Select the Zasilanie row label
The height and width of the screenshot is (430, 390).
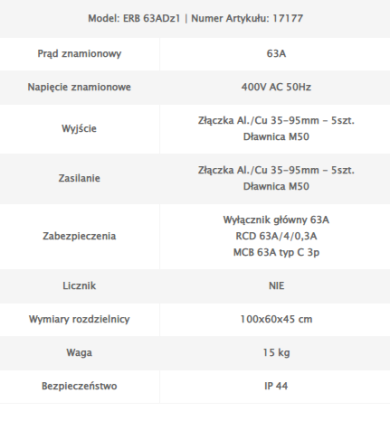79,178
